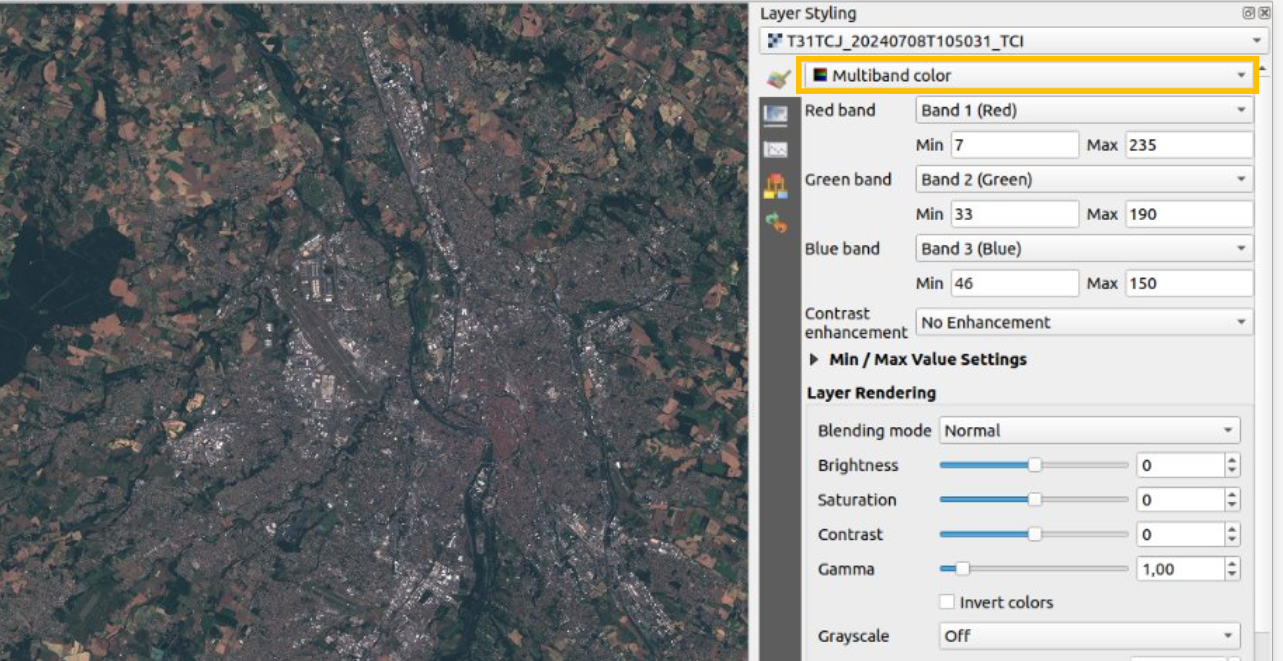Open the Blending mode dropdown

tap(1089, 431)
